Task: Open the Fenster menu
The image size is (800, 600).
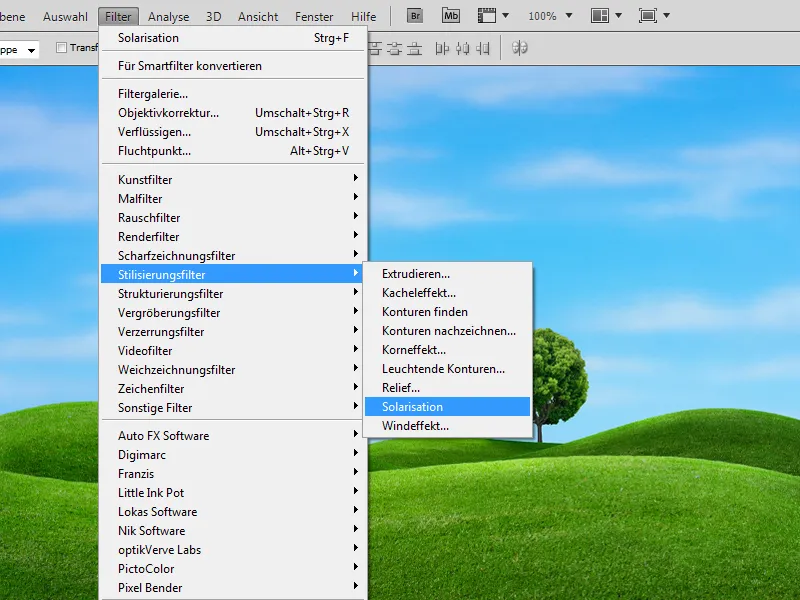Action: [314, 17]
